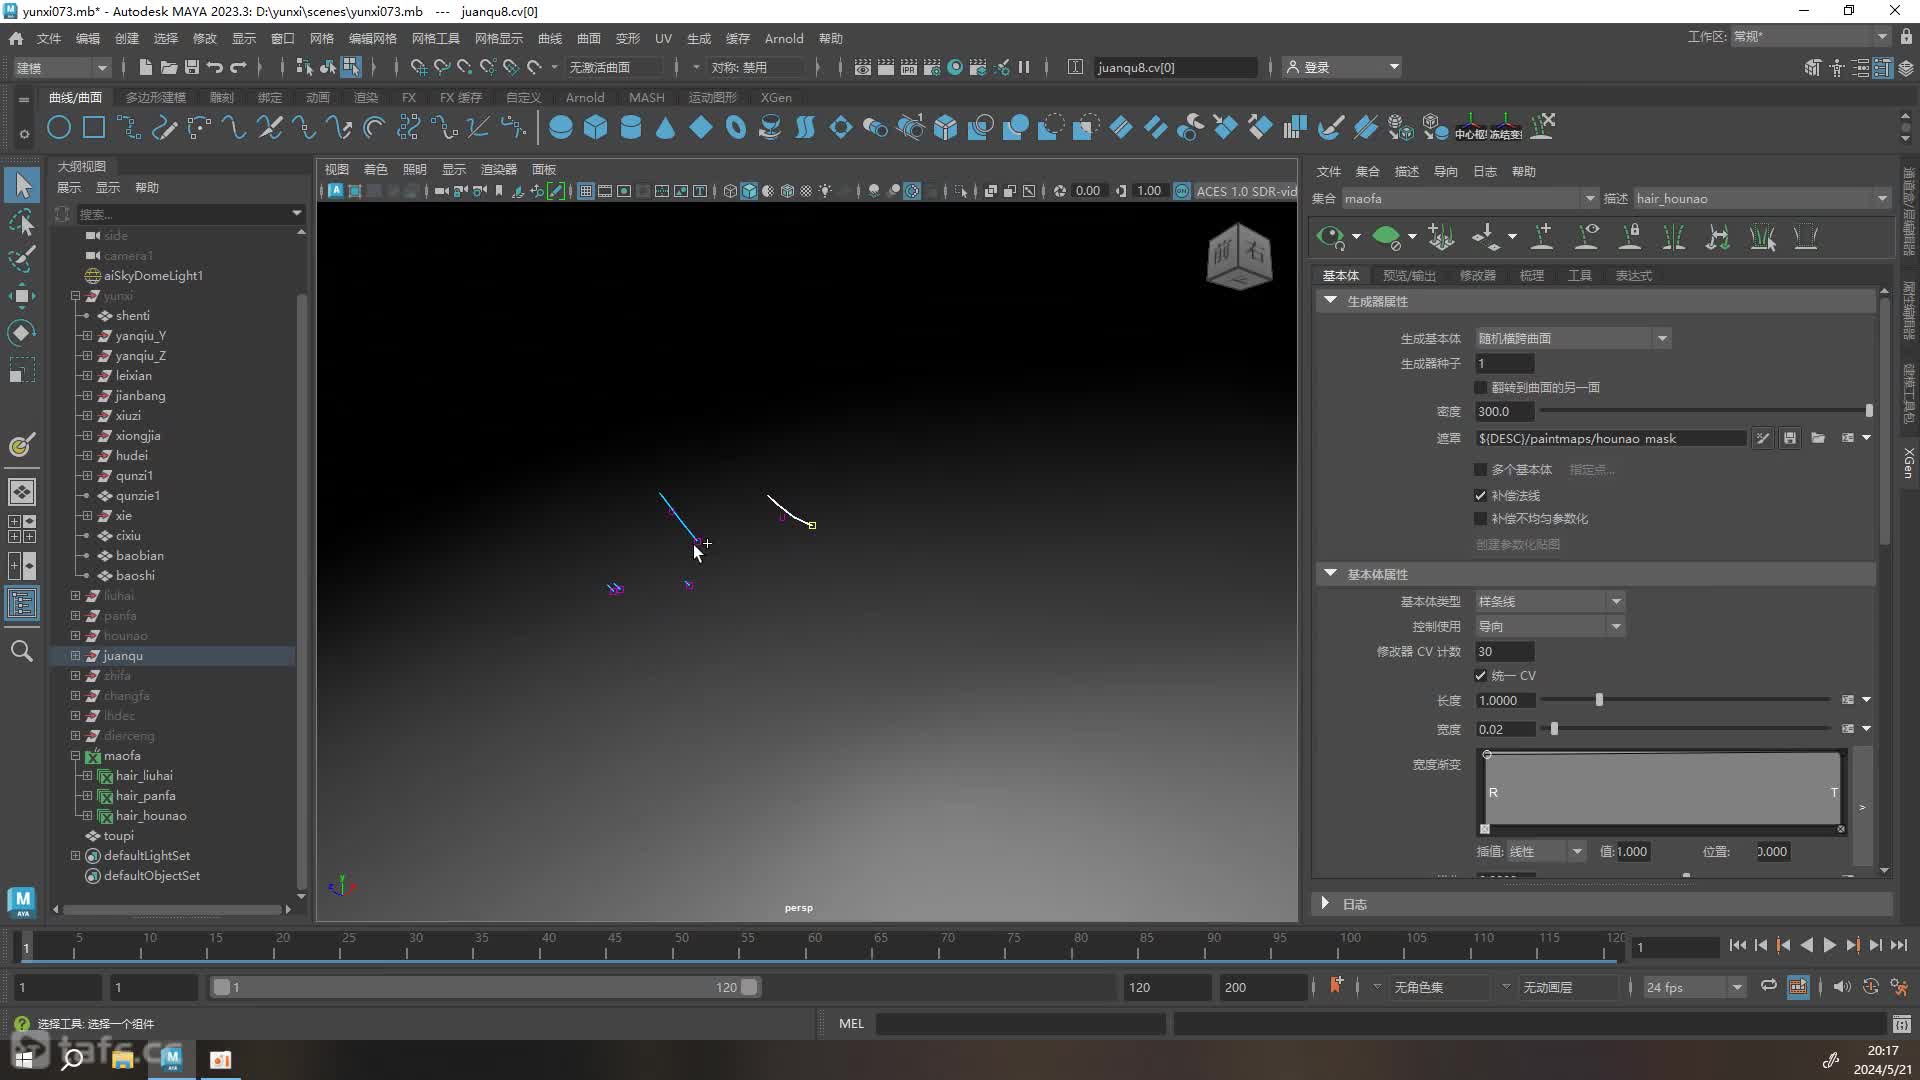The width and height of the screenshot is (1920, 1080).
Task: Toggle compensate non-uniform parameterization checkbox
Action: [x=1480, y=518]
